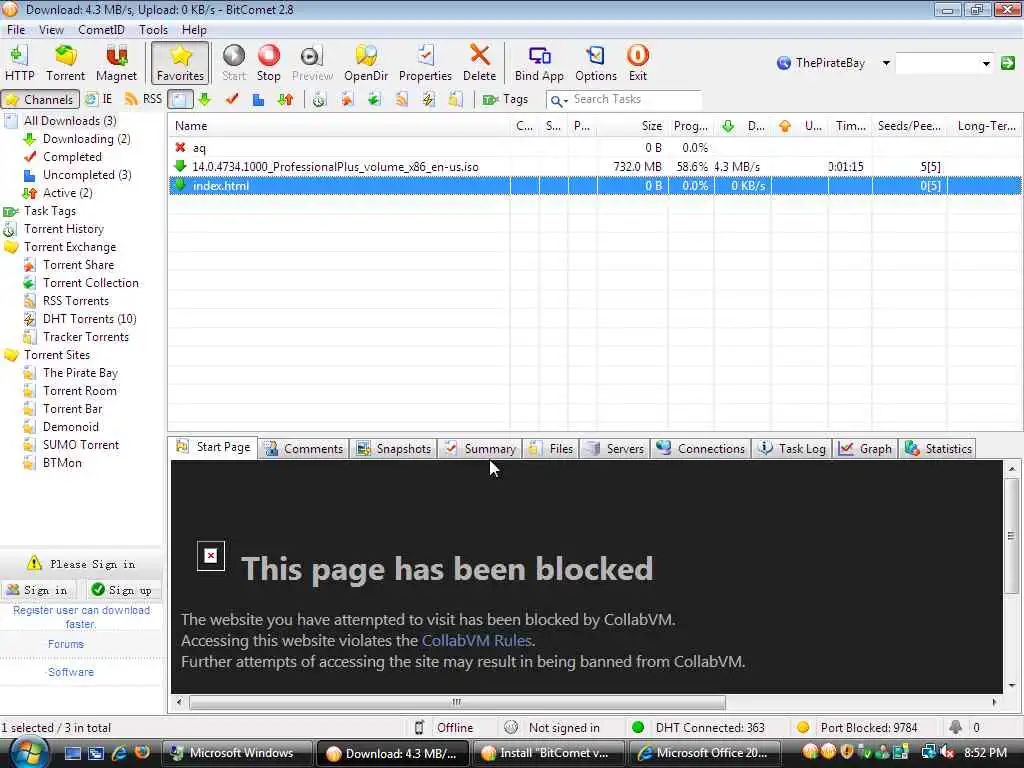Open The Pirate Bay site entry
Image resolution: width=1024 pixels, height=768 pixels.
point(80,373)
